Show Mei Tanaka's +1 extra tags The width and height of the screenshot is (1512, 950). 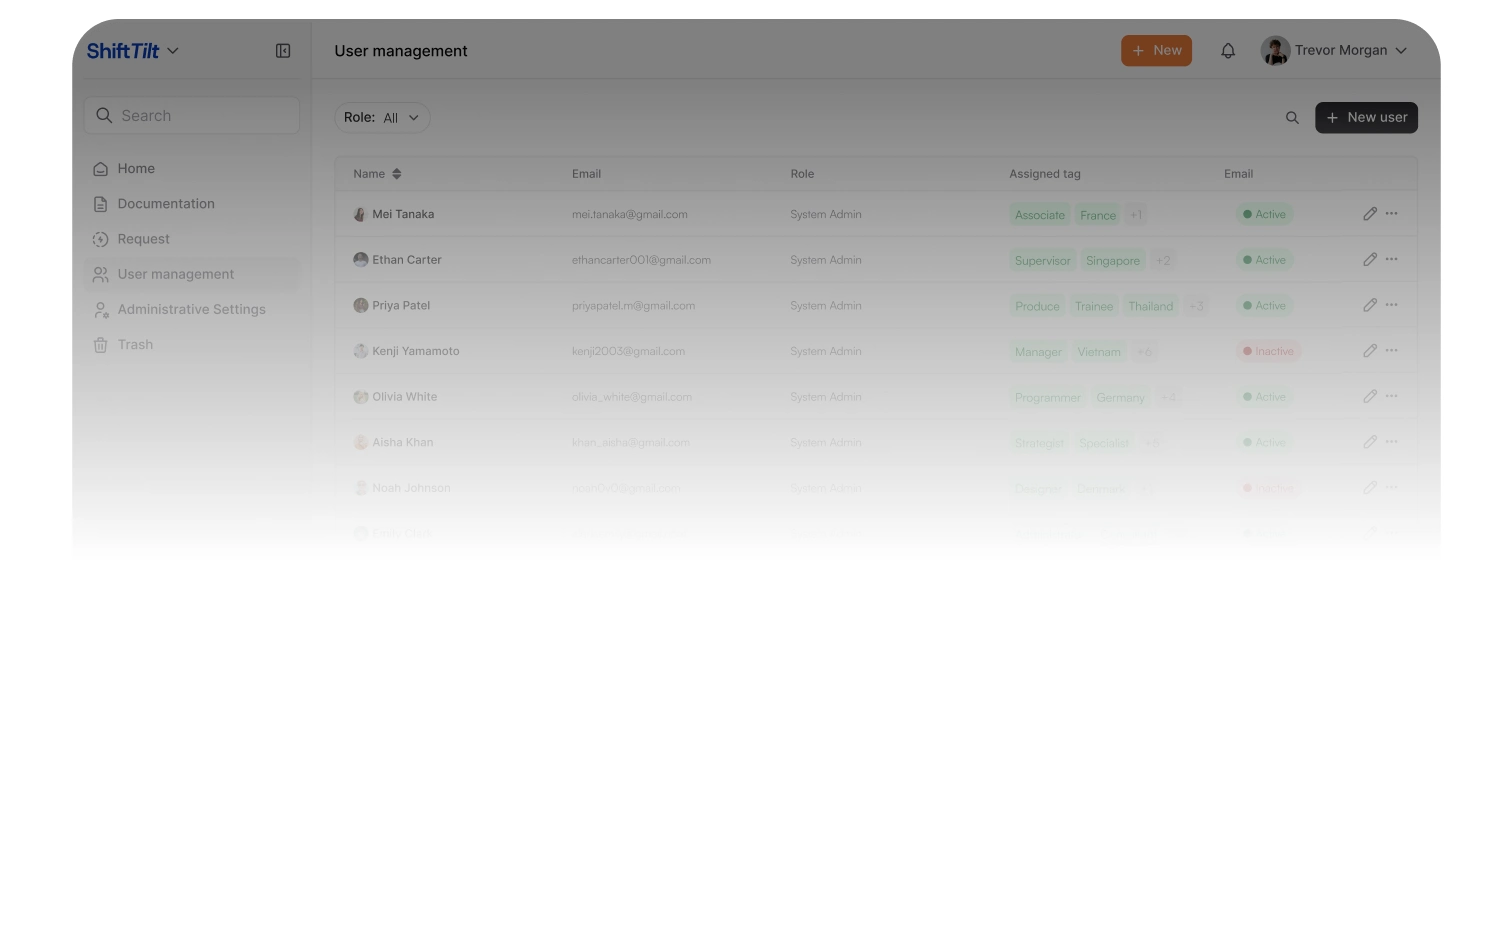(1136, 215)
